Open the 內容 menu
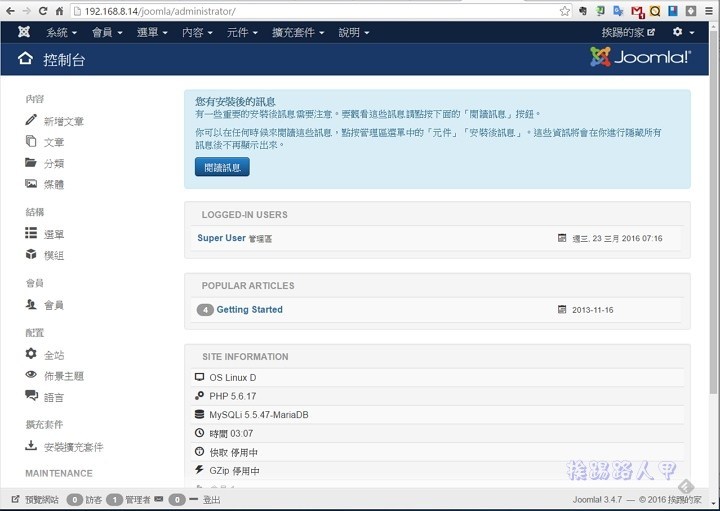This screenshot has height=511, width=720. pyautogui.click(x=199, y=32)
